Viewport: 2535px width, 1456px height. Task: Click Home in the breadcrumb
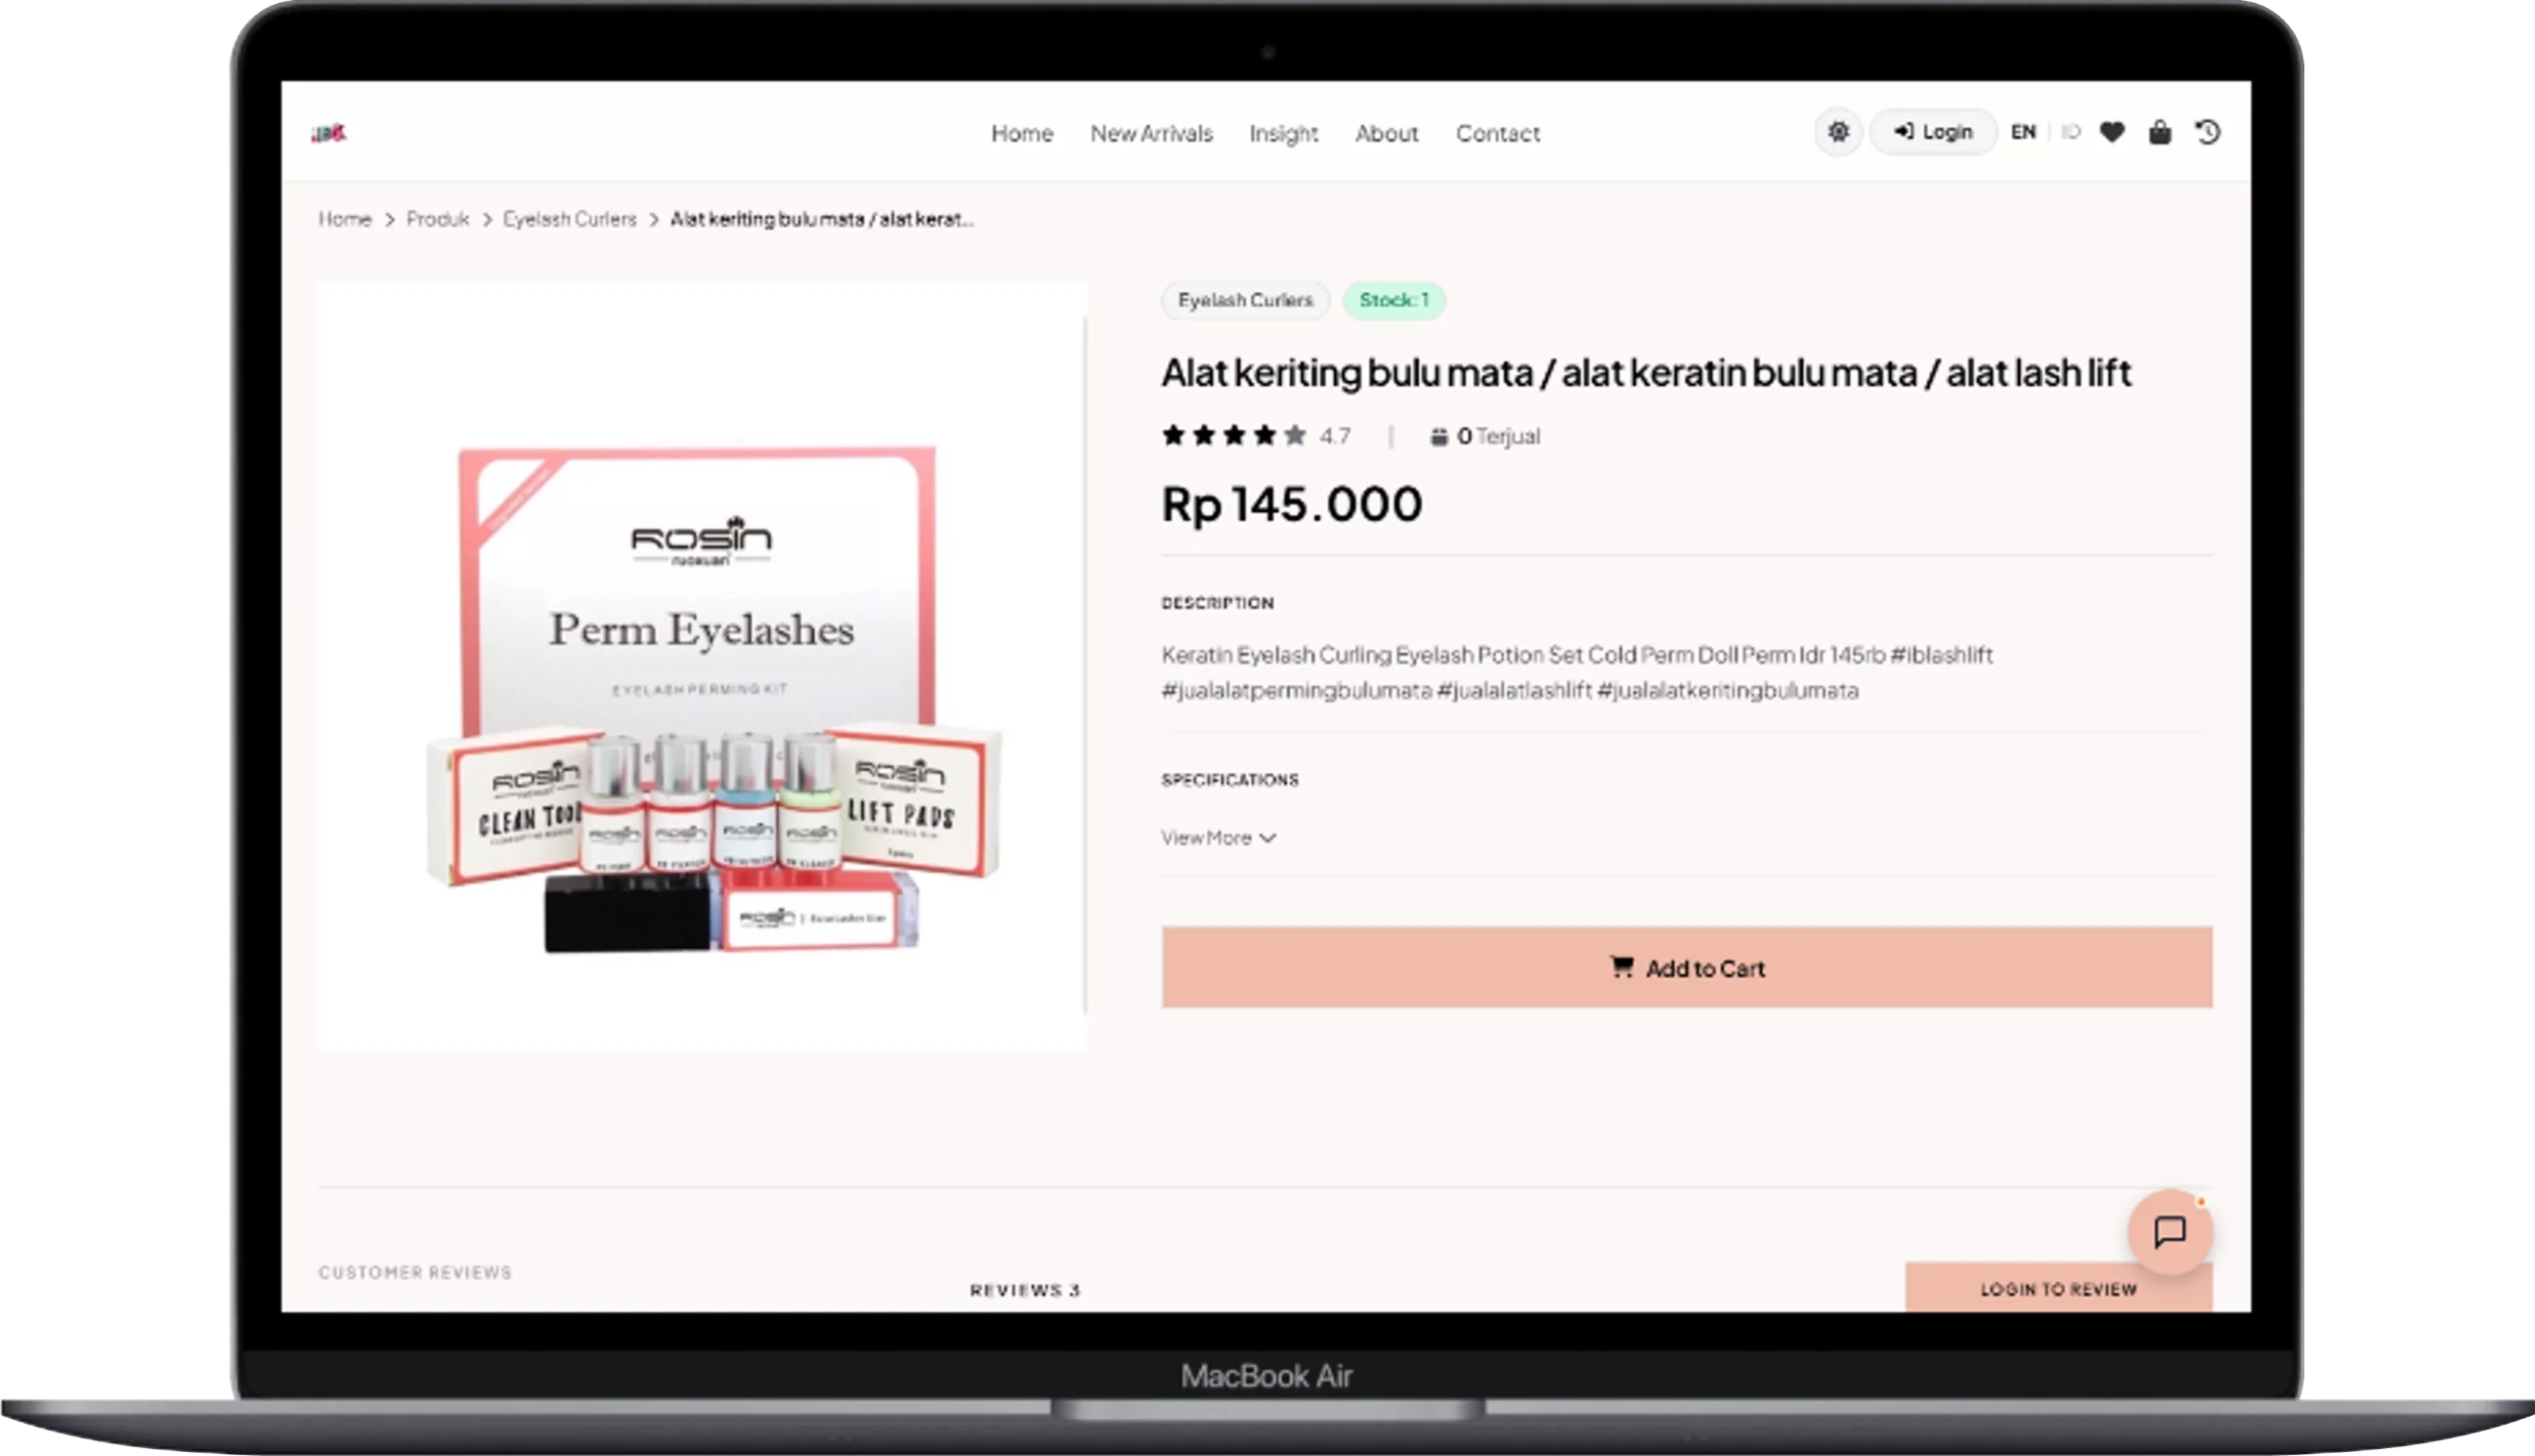tap(345, 219)
